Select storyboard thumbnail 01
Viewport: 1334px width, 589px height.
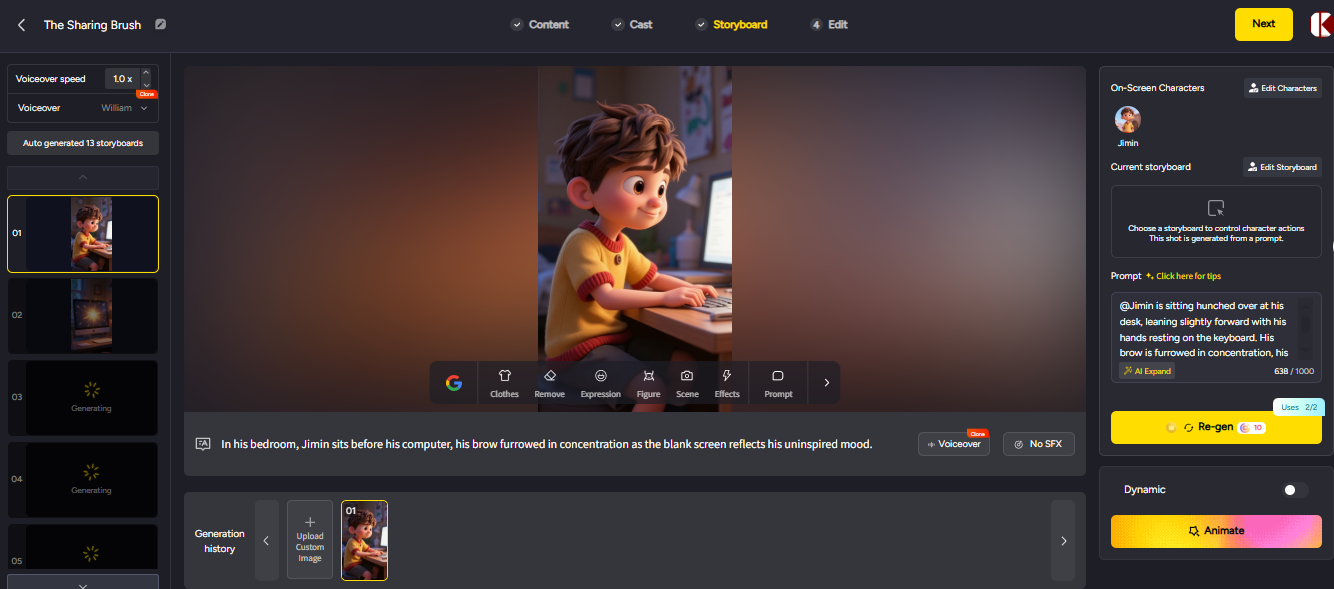click(x=83, y=234)
